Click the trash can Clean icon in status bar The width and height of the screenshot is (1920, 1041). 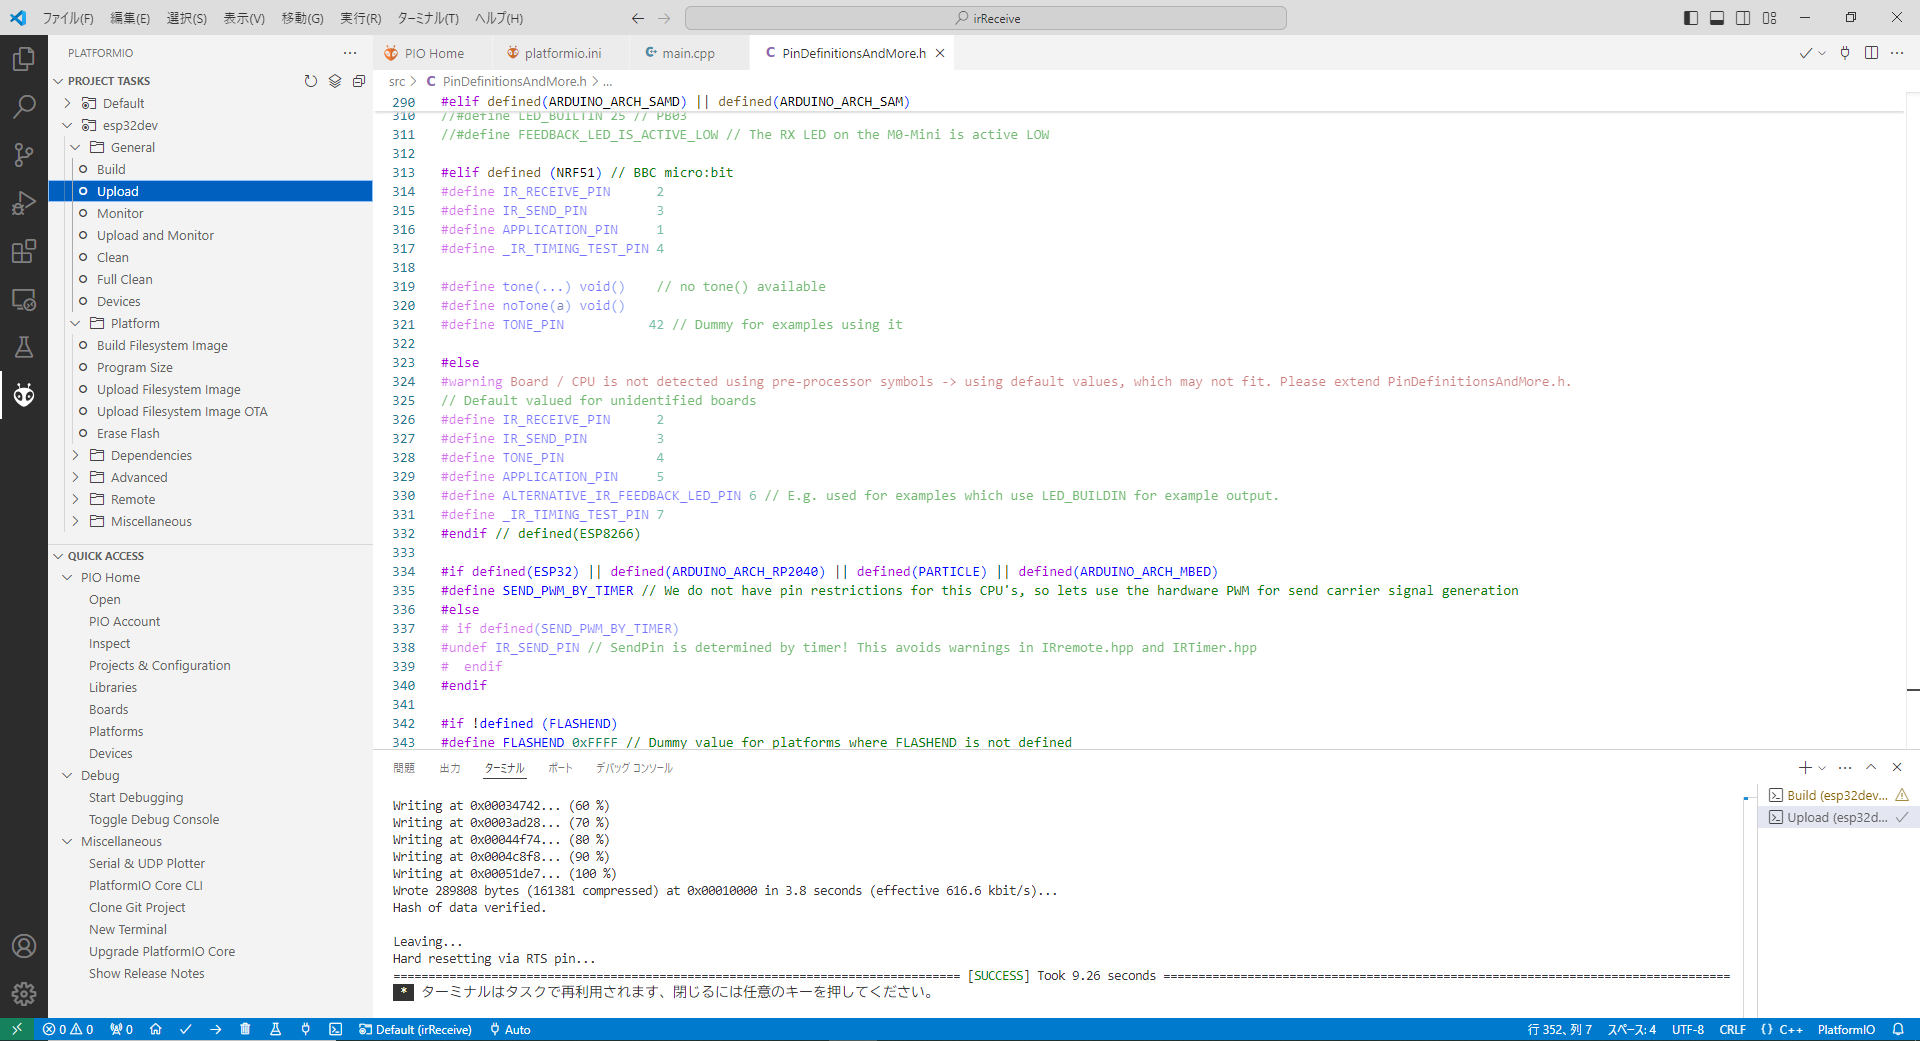(x=245, y=1029)
